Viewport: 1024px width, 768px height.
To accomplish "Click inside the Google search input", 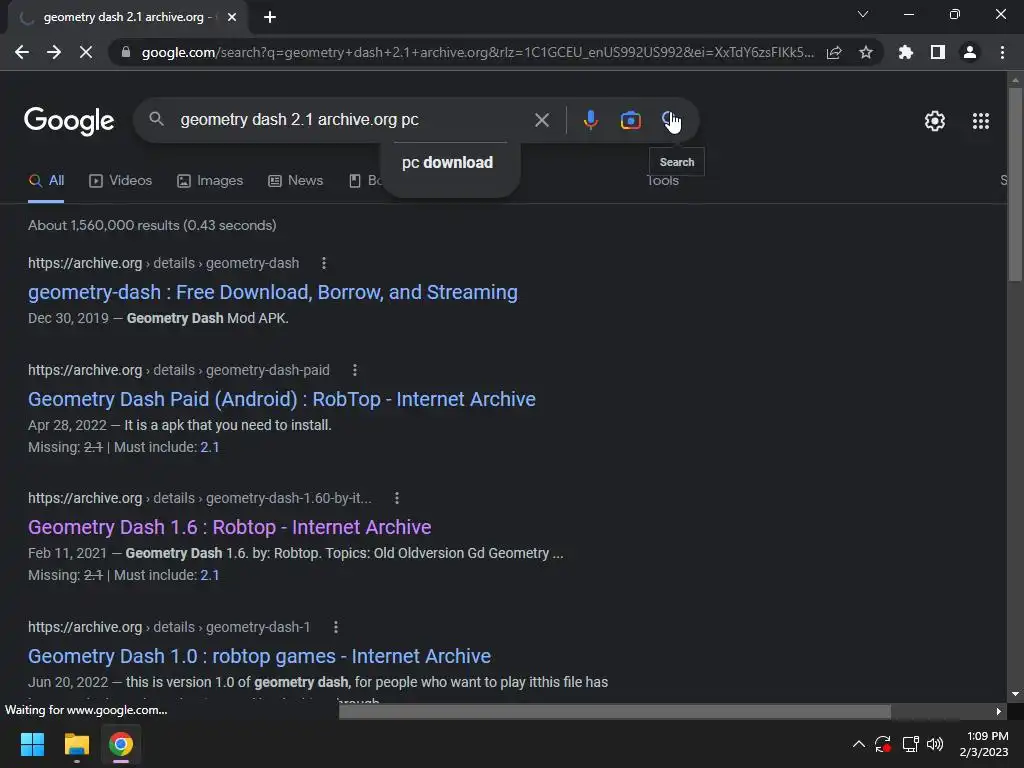I will coord(349,120).
